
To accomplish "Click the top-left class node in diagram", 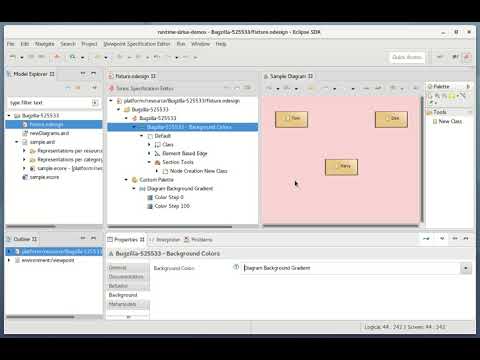I will tap(291, 119).
